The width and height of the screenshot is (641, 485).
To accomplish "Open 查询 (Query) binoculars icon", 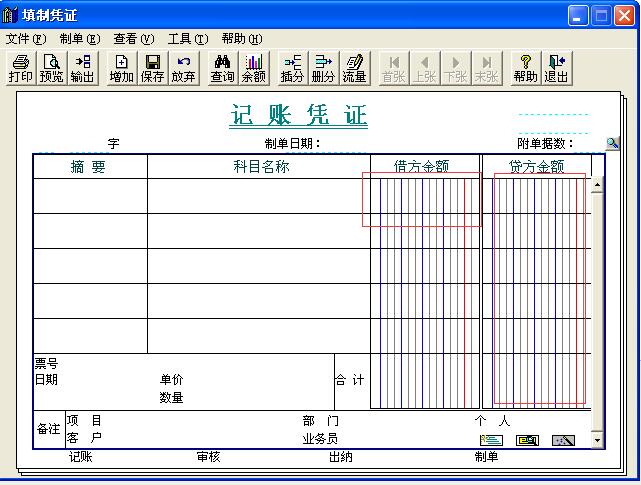I will (222, 68).
